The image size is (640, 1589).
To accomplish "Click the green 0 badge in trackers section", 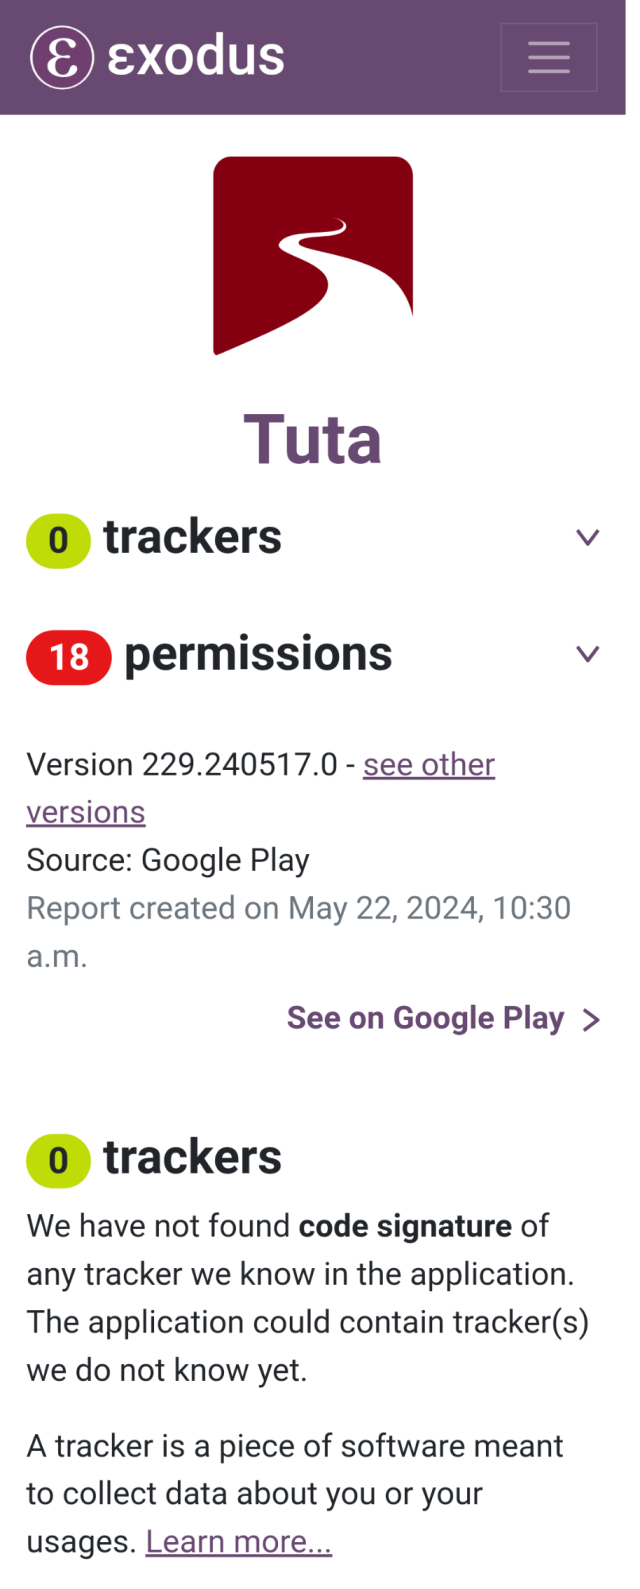I will (58, 1160).
